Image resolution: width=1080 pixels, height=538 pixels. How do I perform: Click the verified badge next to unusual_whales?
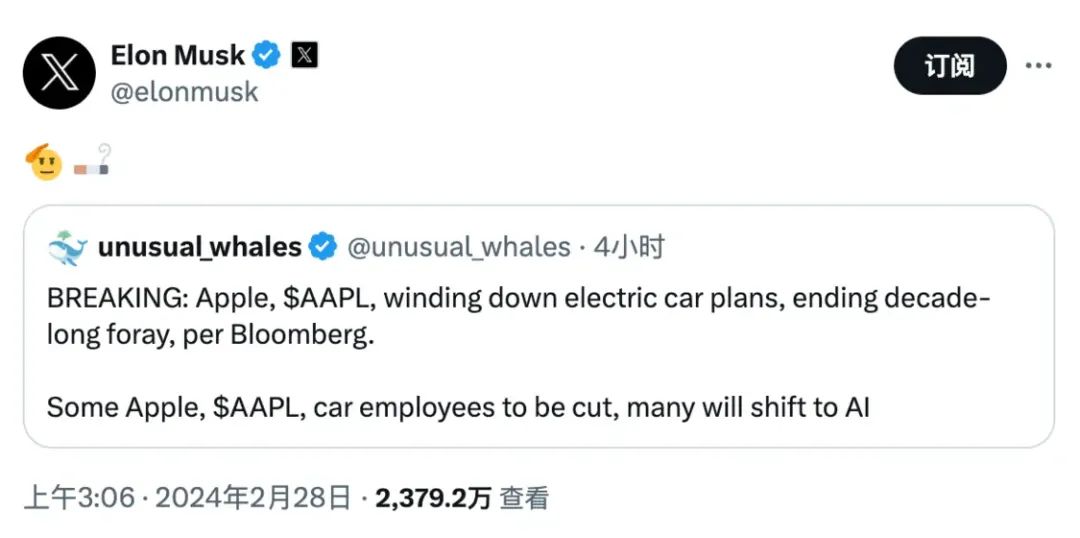[x=321, y=248]
